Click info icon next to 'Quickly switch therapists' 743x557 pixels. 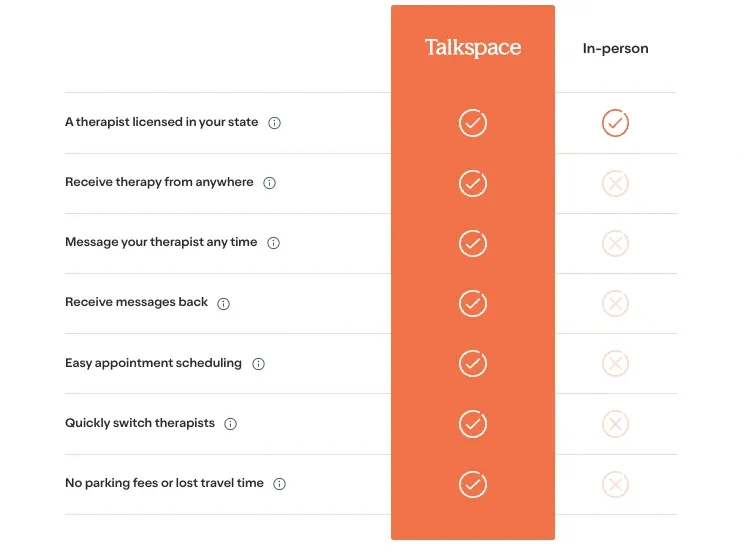[x=231, y=424]
